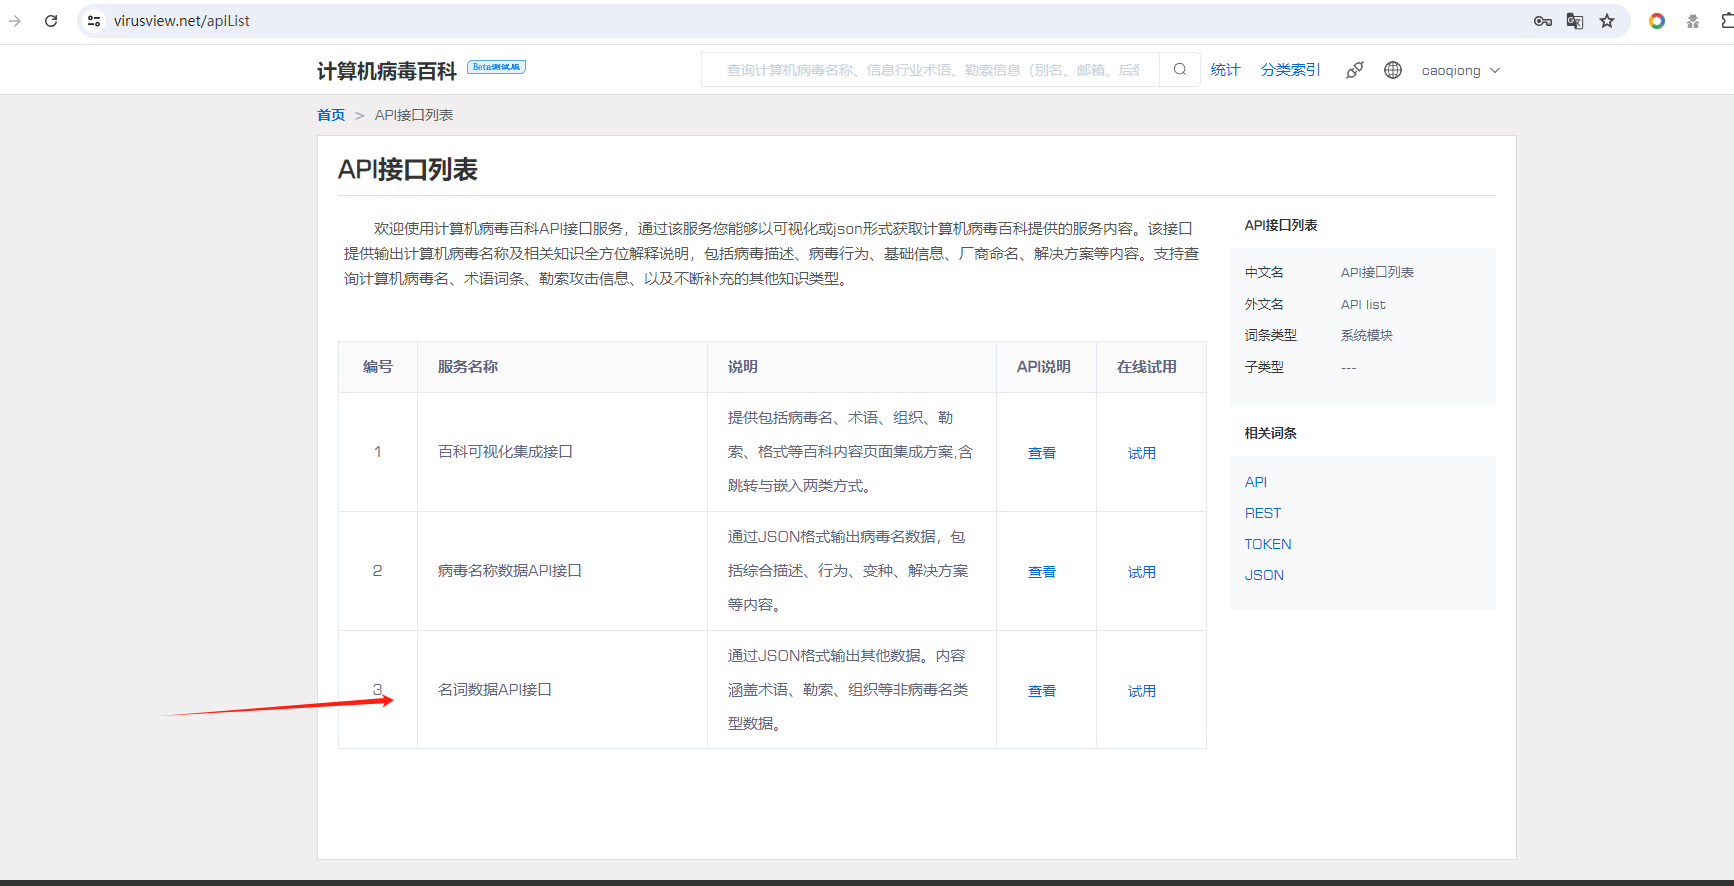Focus the virus name search field

pyautogui.click(x=931, y=70)
